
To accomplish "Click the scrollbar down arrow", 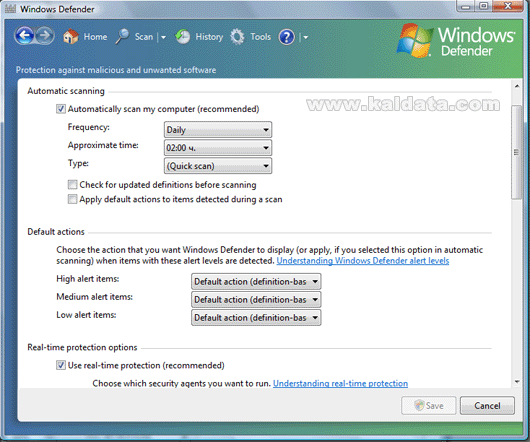I will [517, 382].
